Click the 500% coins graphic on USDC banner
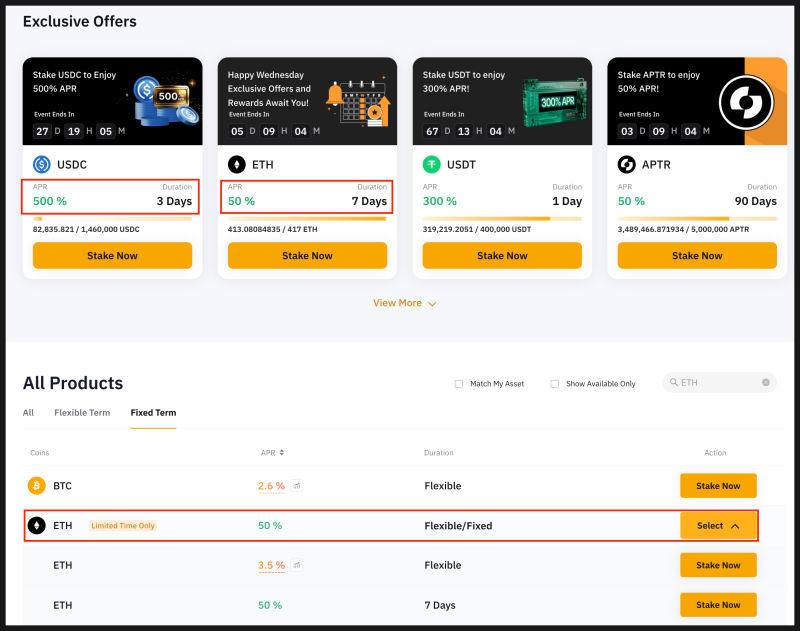The width and height of the screenshot is (800, 631). click(164, 100)
